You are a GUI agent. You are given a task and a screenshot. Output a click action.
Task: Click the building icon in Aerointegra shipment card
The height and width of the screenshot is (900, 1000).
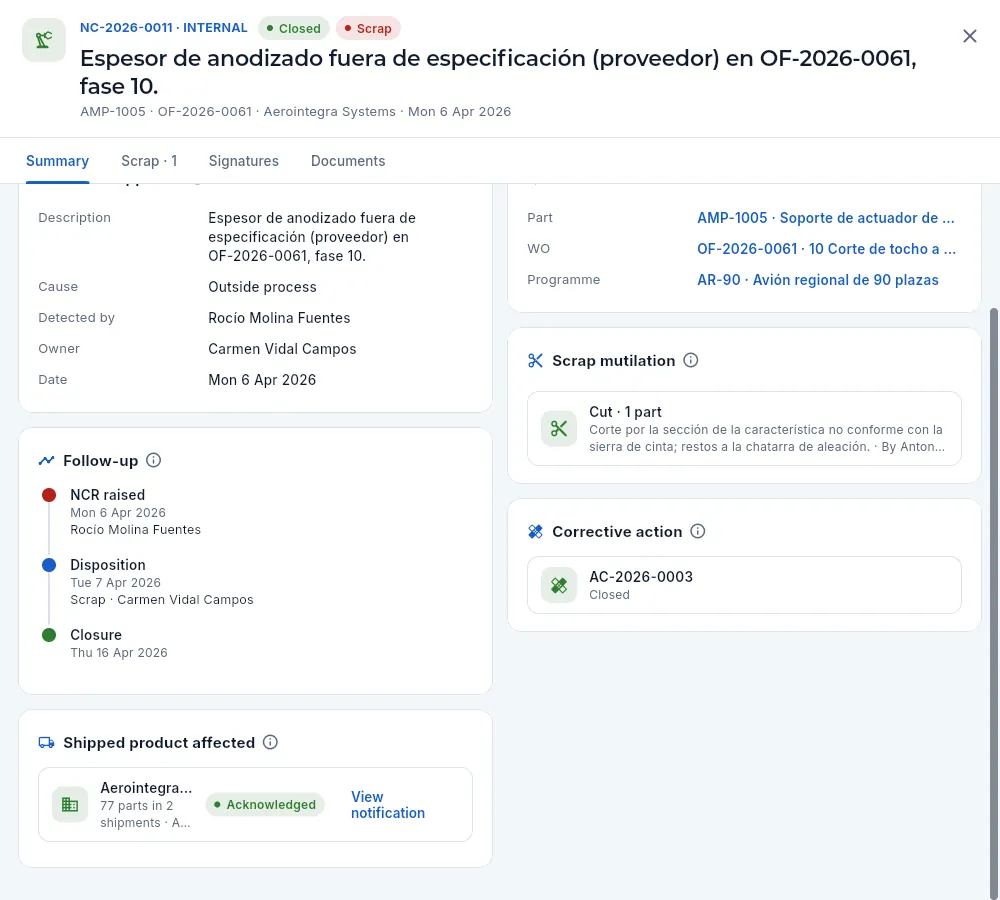coord(70,804)
